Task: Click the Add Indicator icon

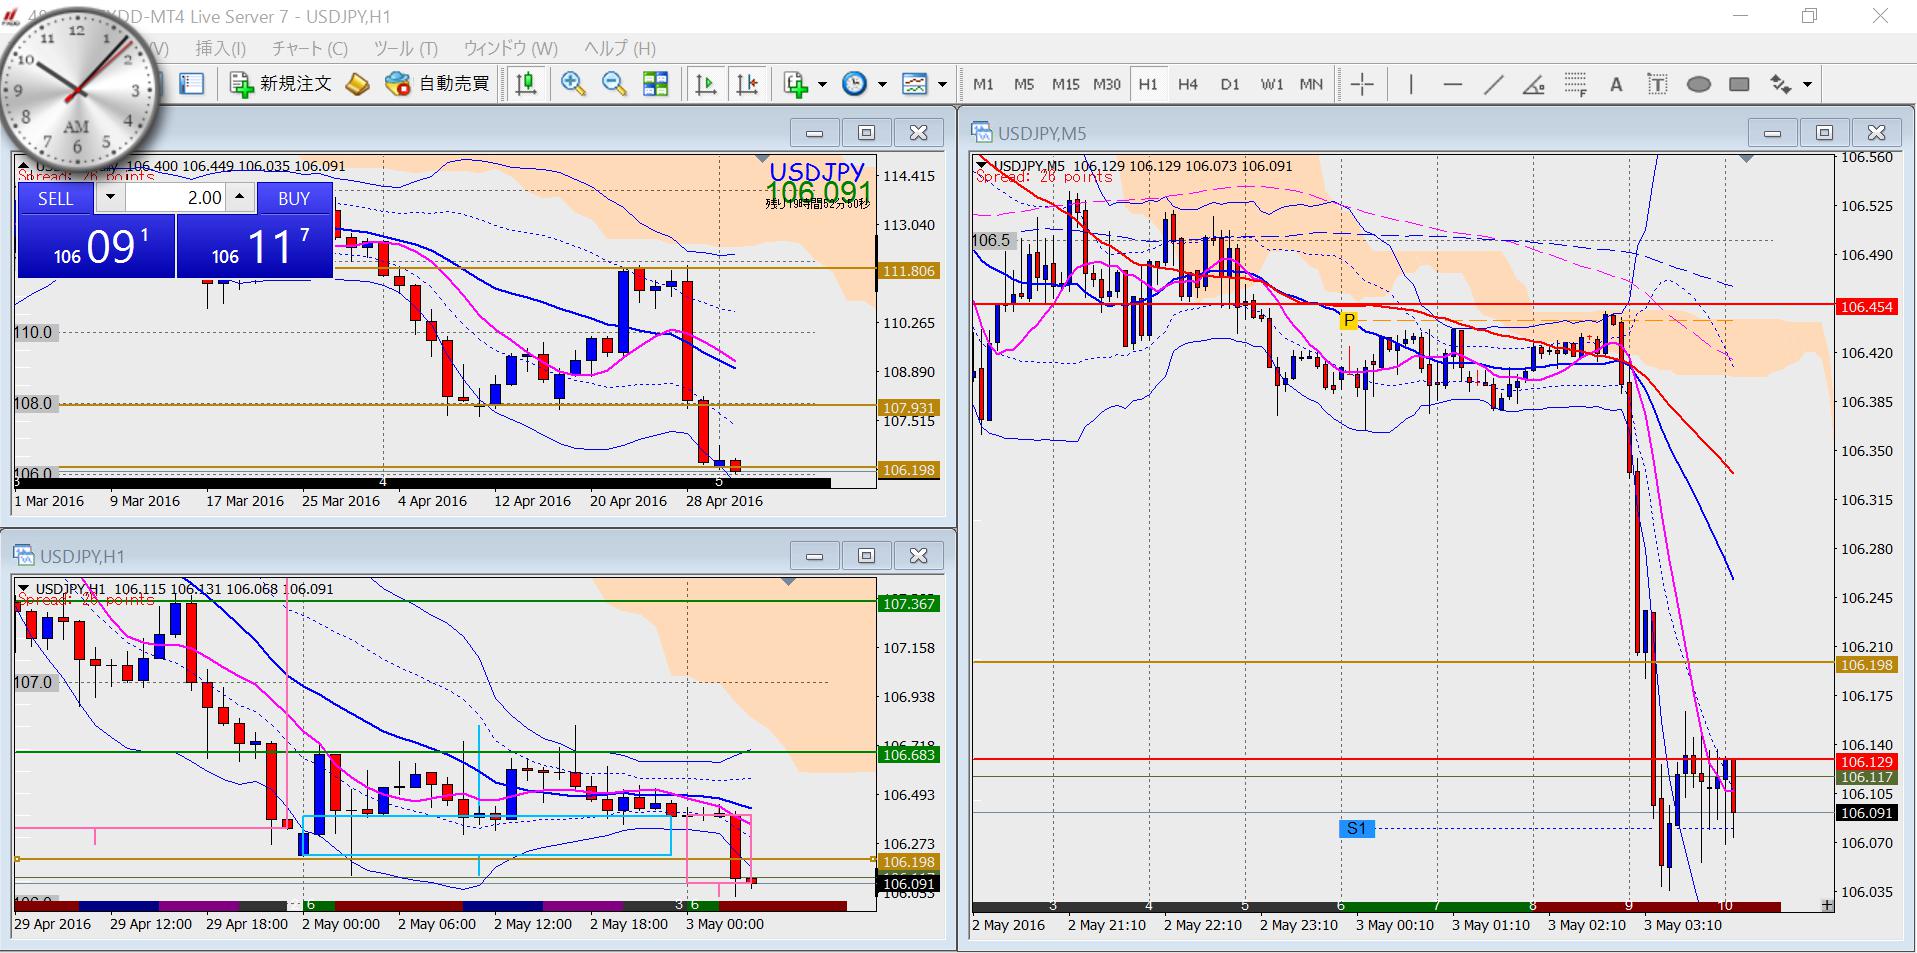Action: [x=796, y=84]
